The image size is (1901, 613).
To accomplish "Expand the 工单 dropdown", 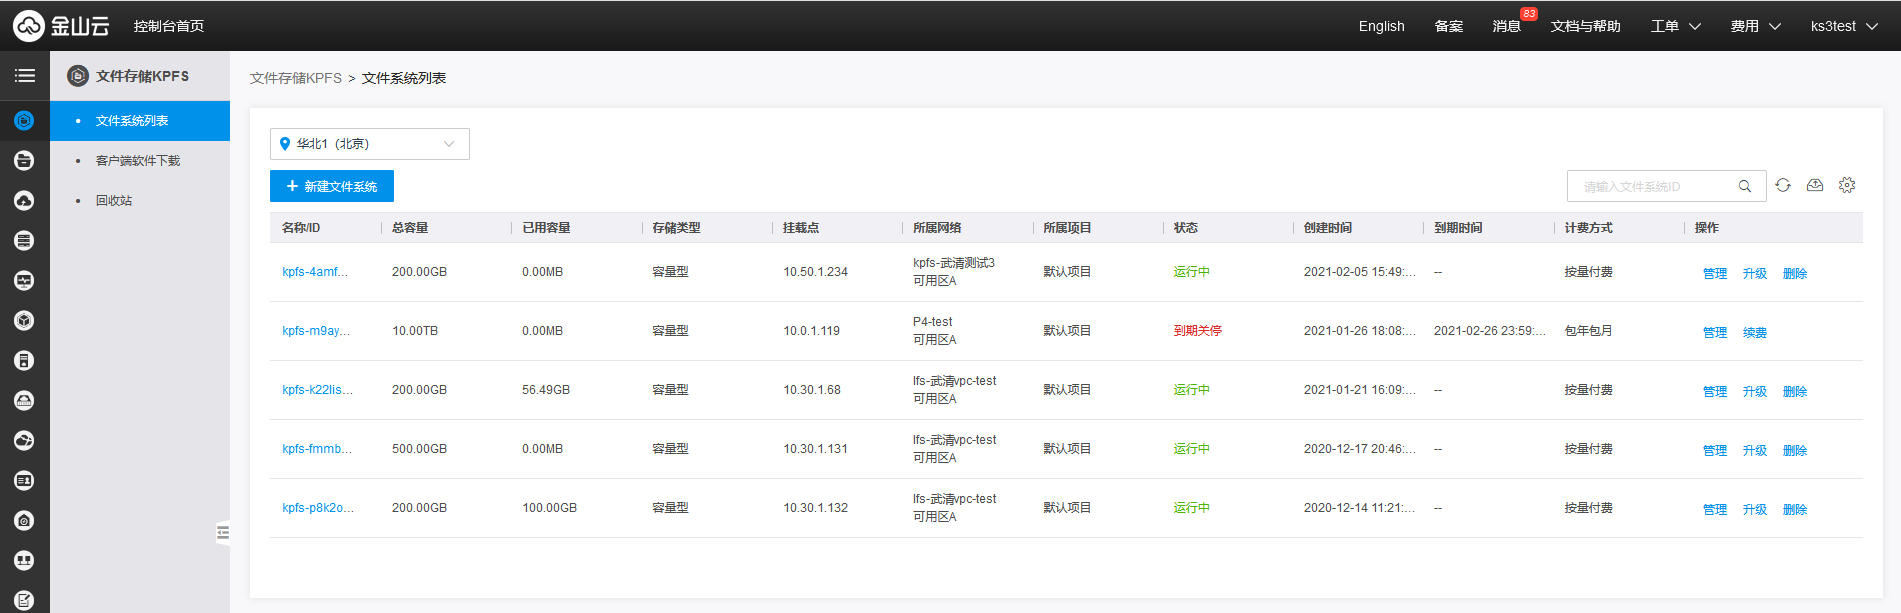I will tap(1676, 26).
